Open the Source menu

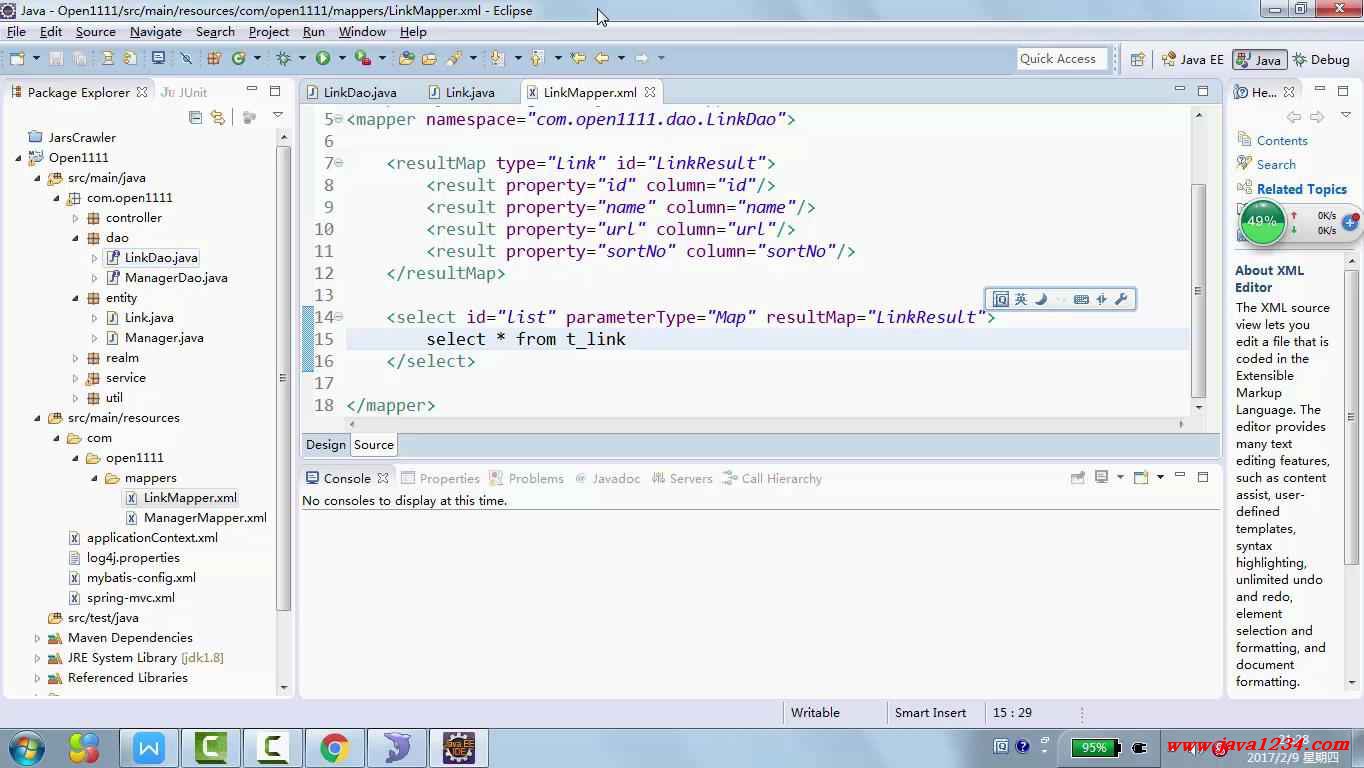pyautogui.click(x=95, y=32)
